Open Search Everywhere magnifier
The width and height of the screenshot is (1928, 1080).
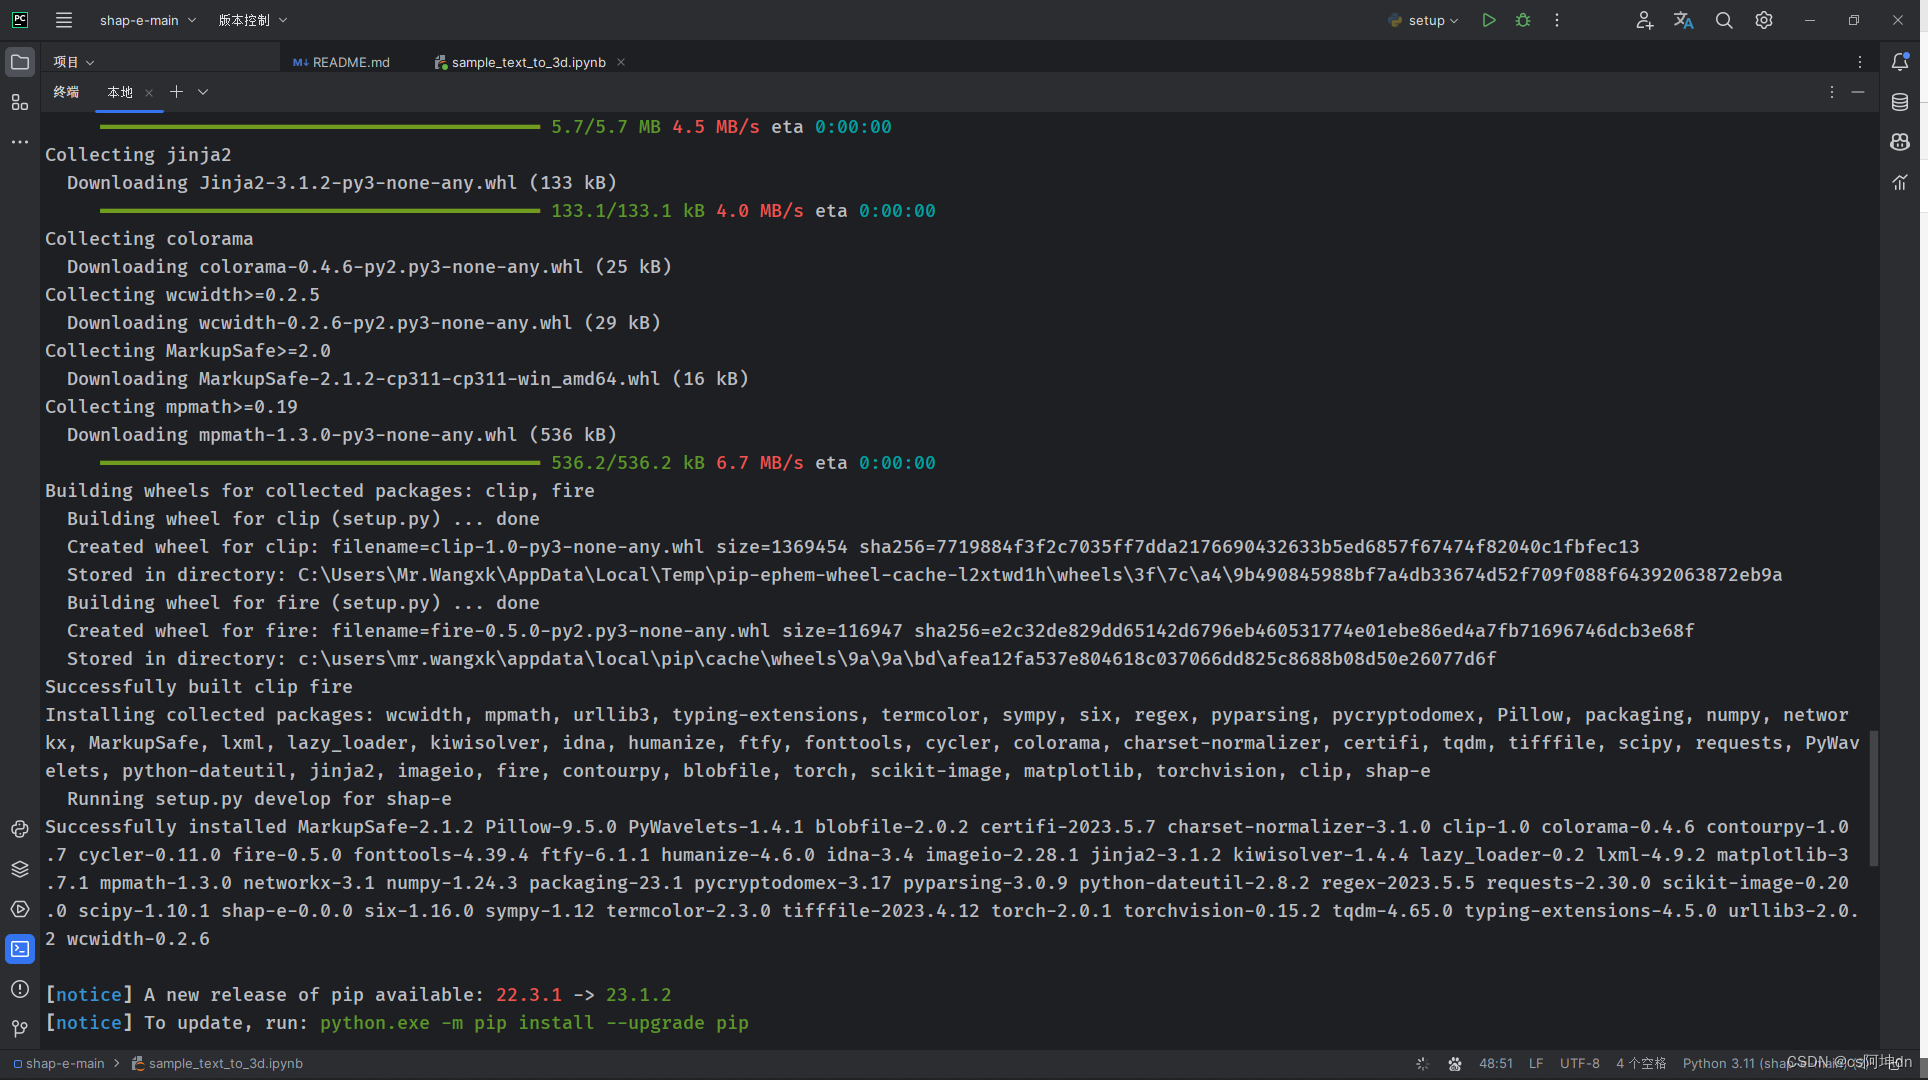click(x=1724, y=20)
